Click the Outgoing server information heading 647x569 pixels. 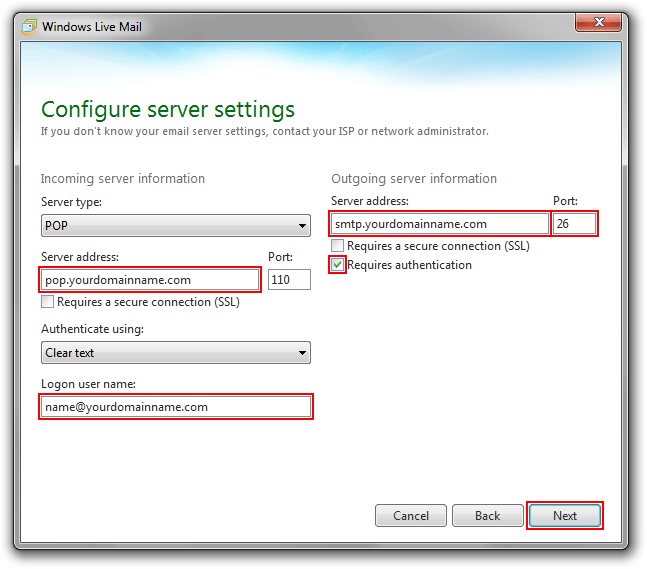coord(413,179)
